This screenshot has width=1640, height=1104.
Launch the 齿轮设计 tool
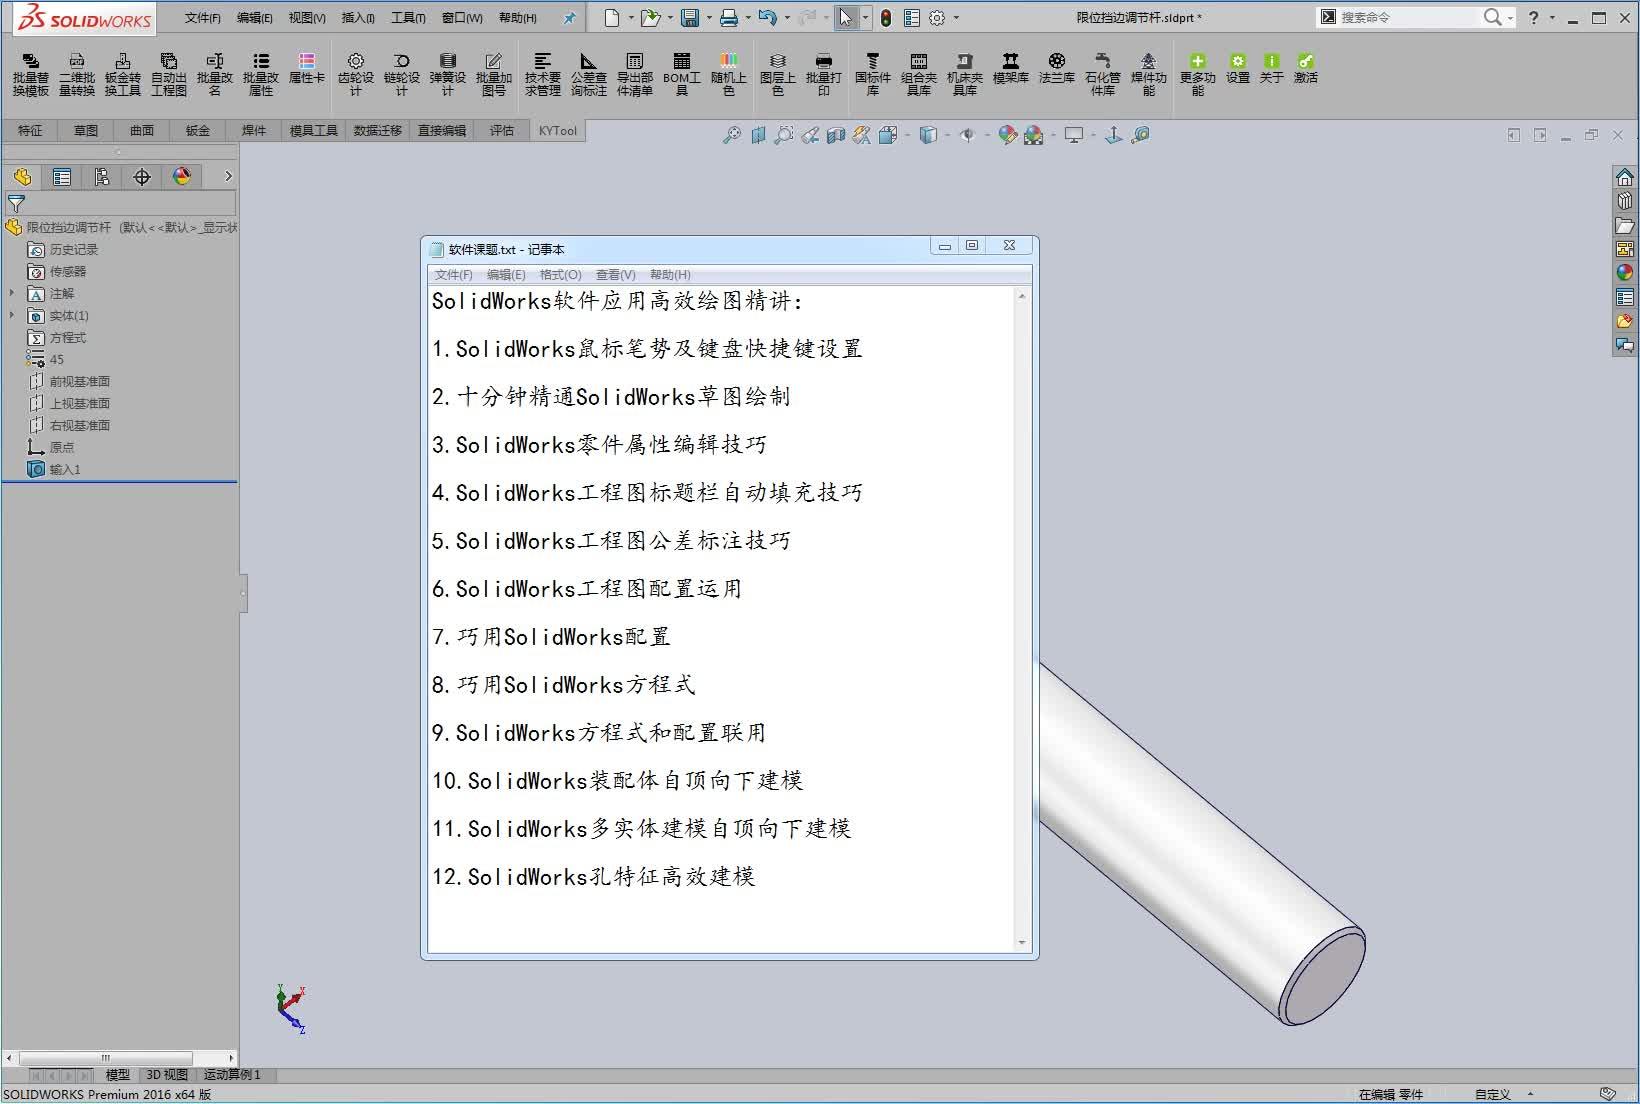coord(355,75)
